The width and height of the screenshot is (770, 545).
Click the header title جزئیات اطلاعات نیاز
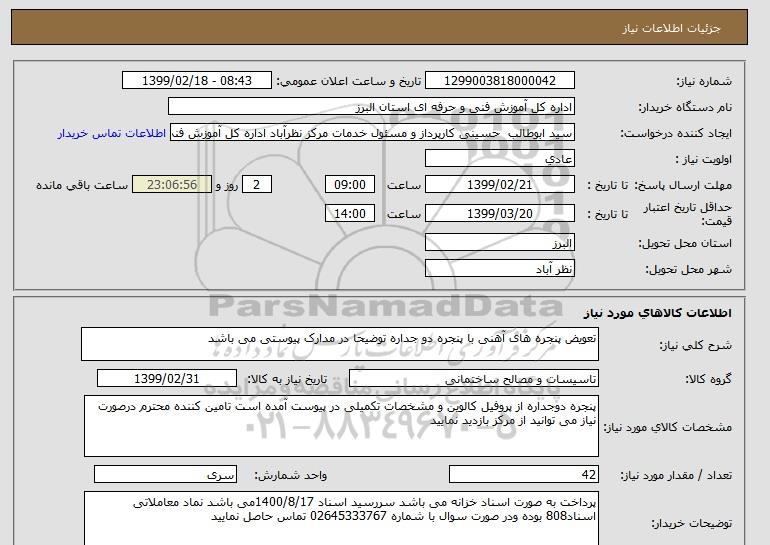tap(671, 28)
